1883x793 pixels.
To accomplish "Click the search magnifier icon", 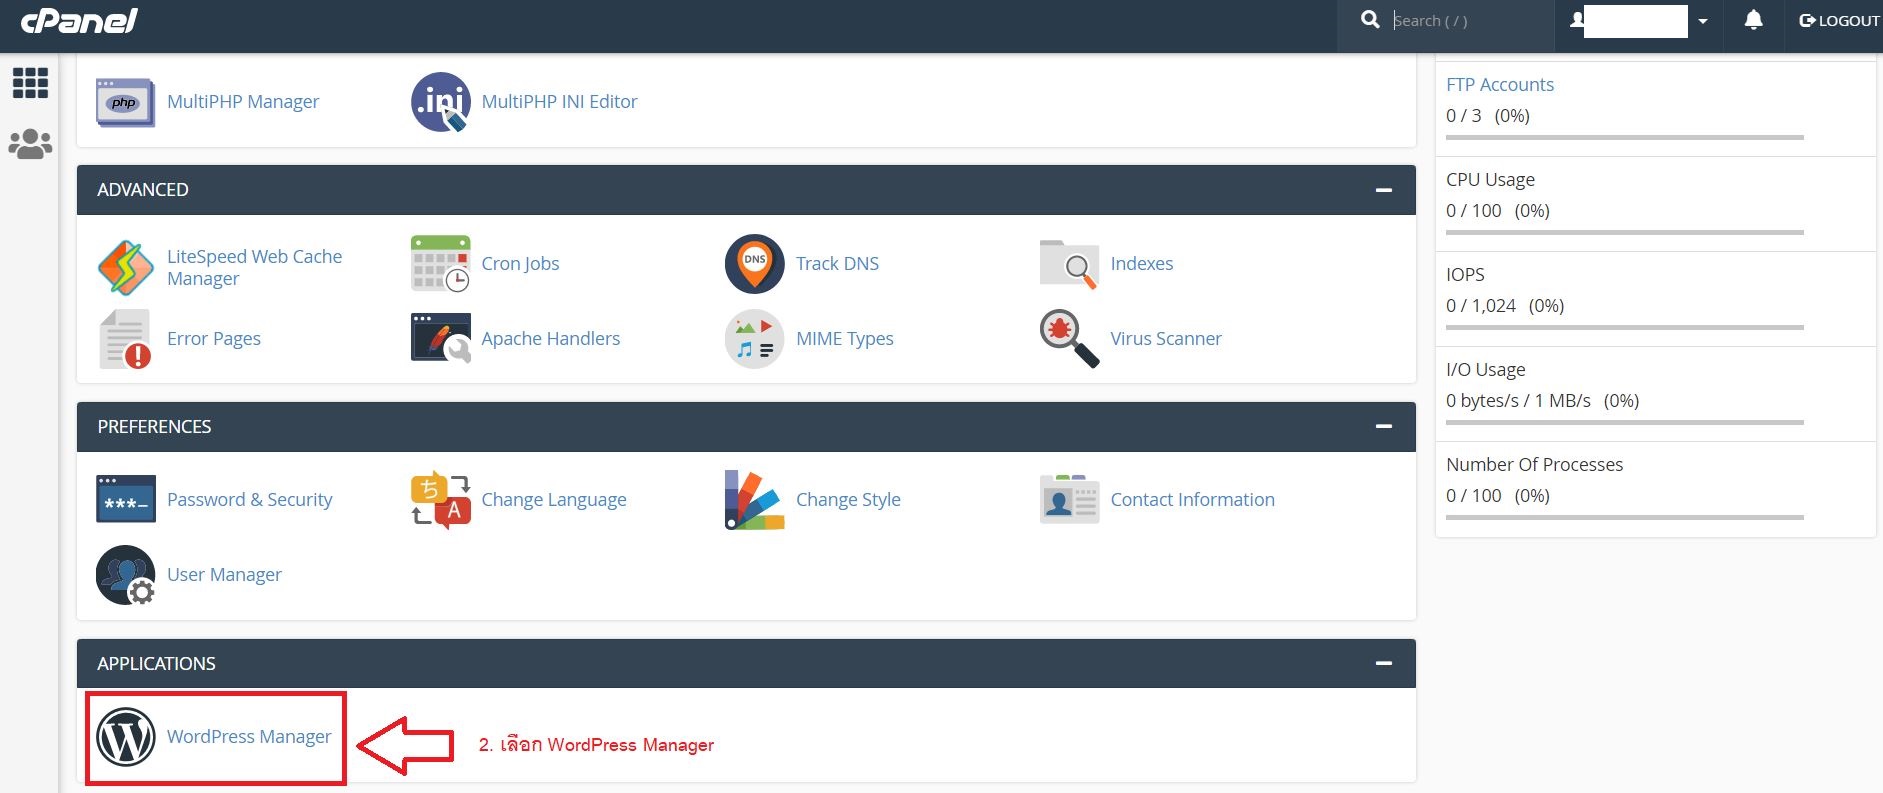I will (x=1370, y=20).
